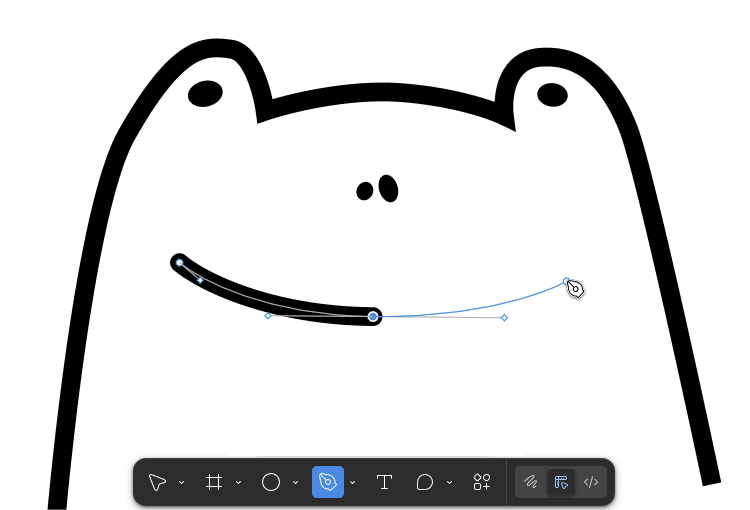Expand the Frame tool options chevron

click(238, 483)
